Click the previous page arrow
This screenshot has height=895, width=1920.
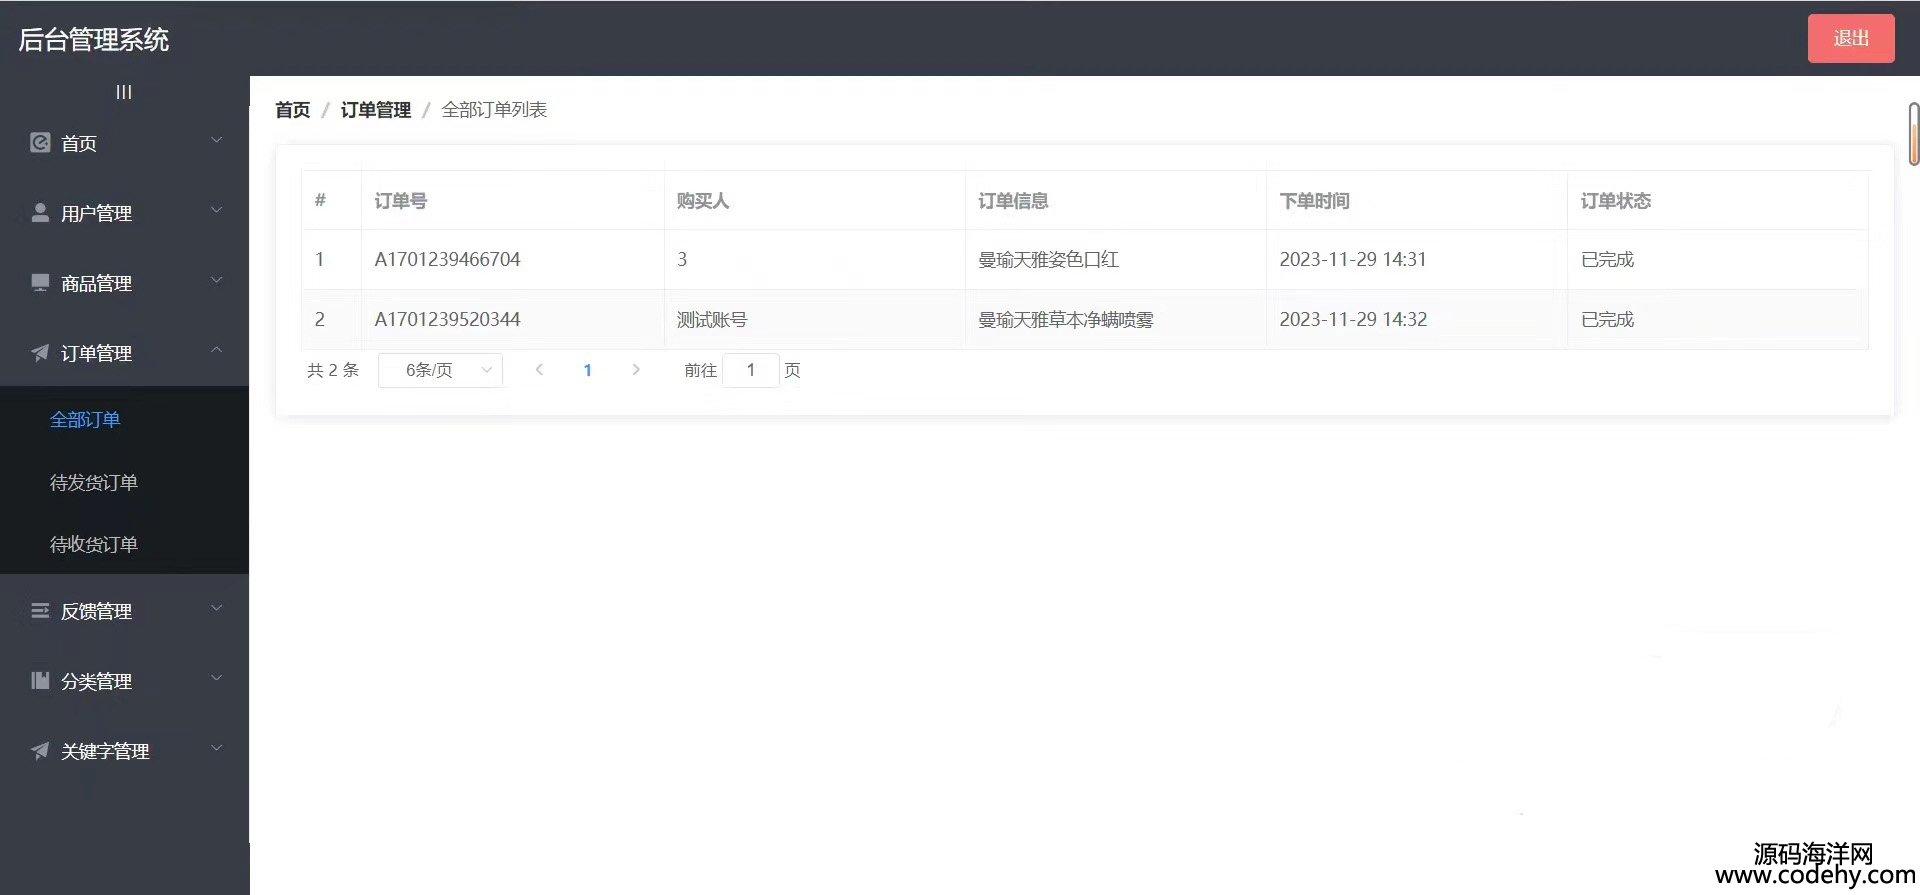pos(539,370)
